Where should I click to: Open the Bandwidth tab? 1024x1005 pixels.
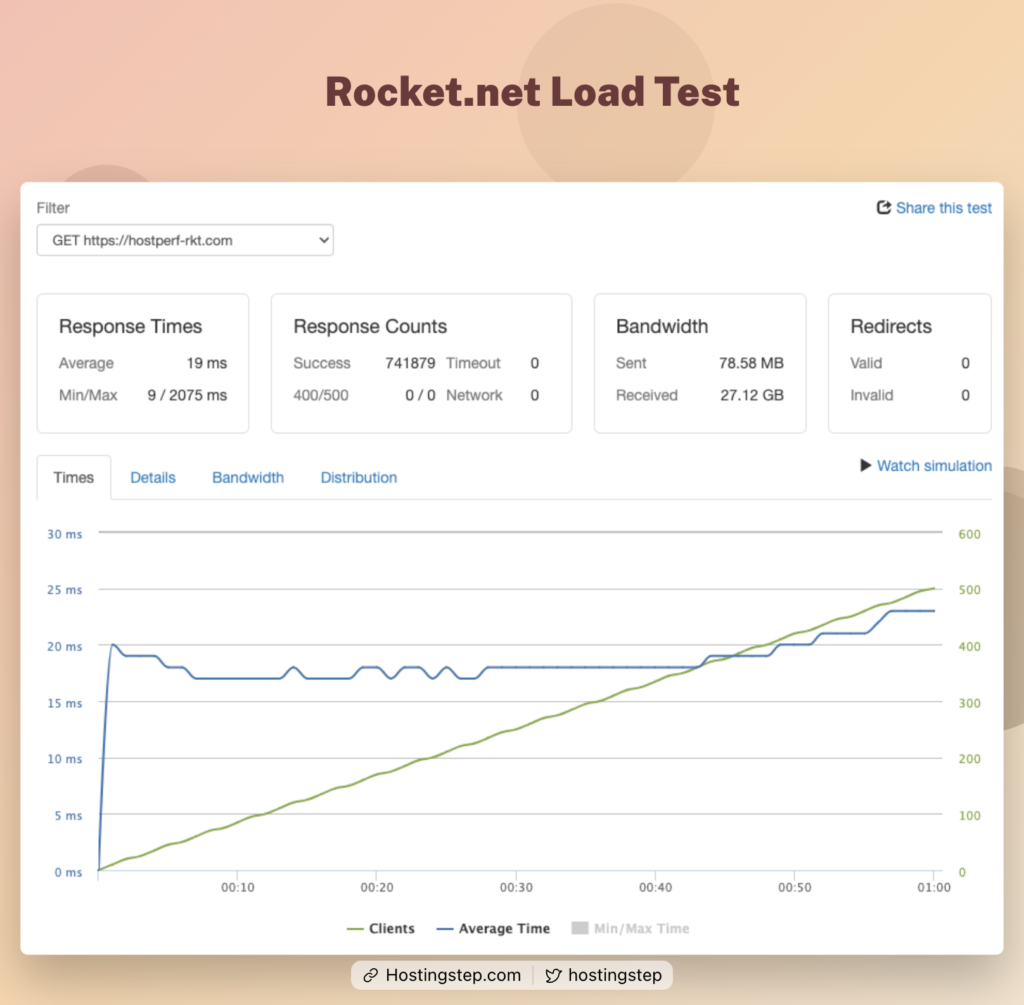coord(248,477)
